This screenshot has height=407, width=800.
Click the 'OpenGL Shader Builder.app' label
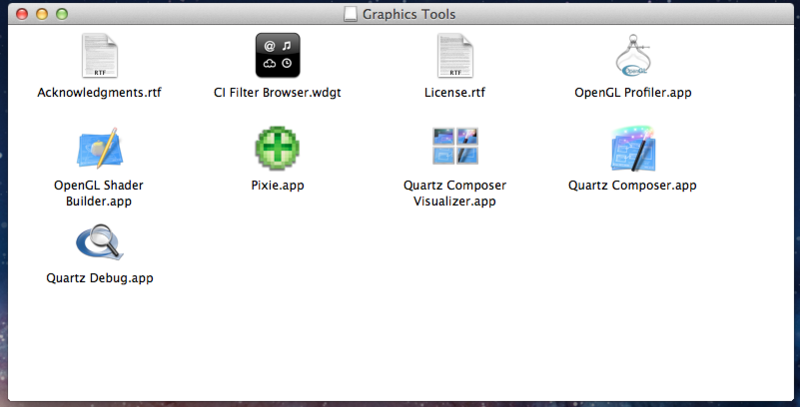point(99,193)
